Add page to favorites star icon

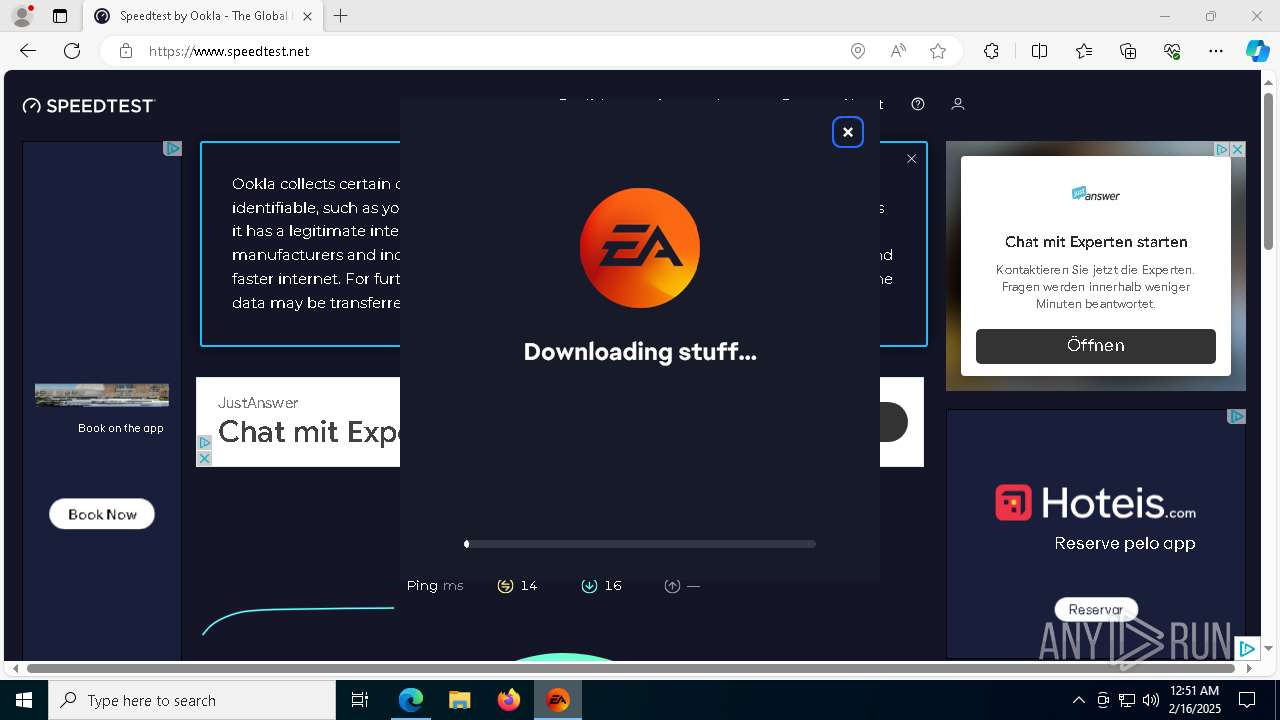click(938, 51)
